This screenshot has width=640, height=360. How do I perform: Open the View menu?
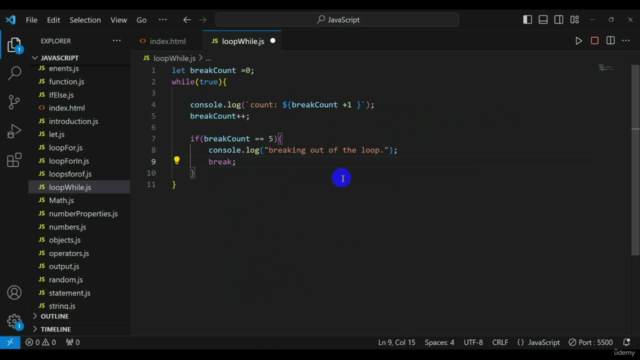tap(118, 20)
